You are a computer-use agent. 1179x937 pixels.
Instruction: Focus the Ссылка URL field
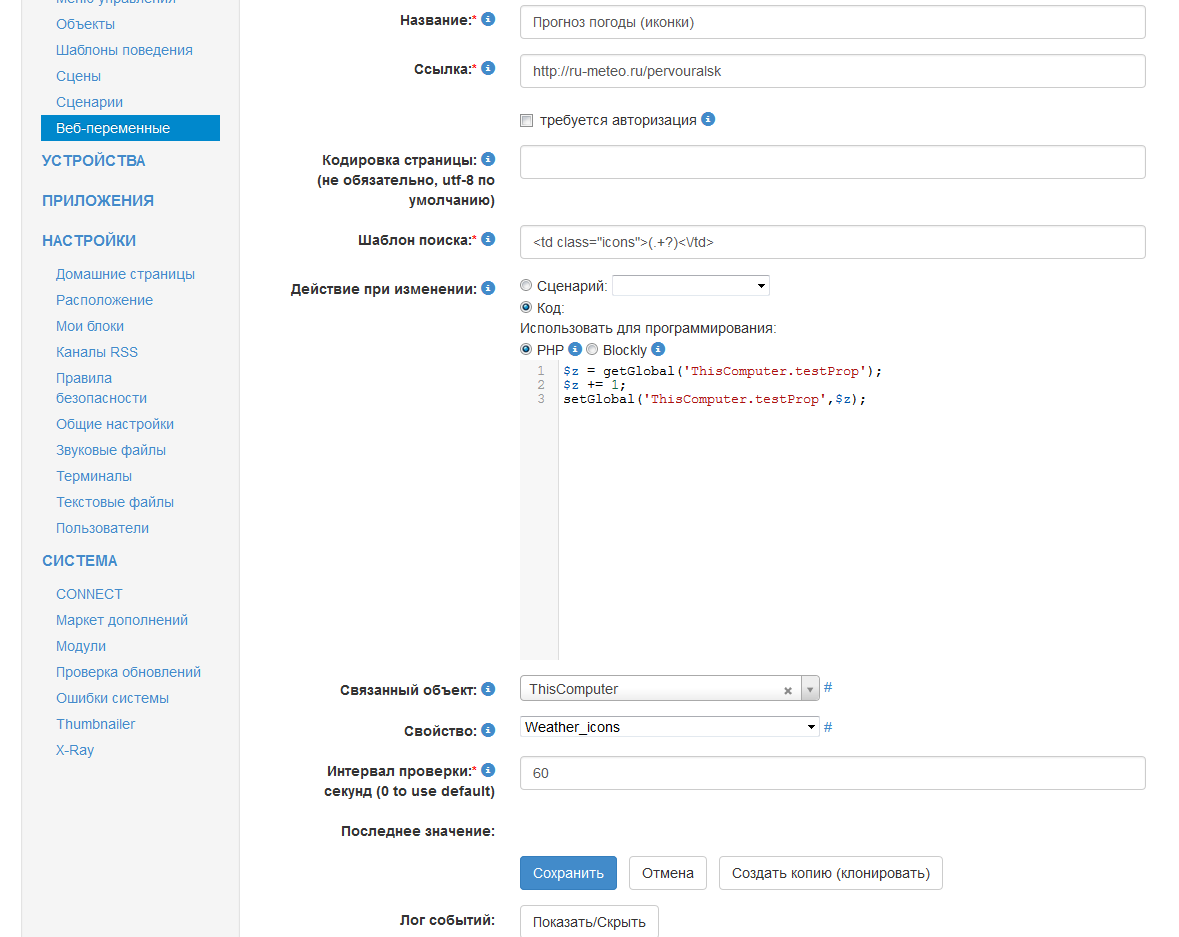point(832,71)
